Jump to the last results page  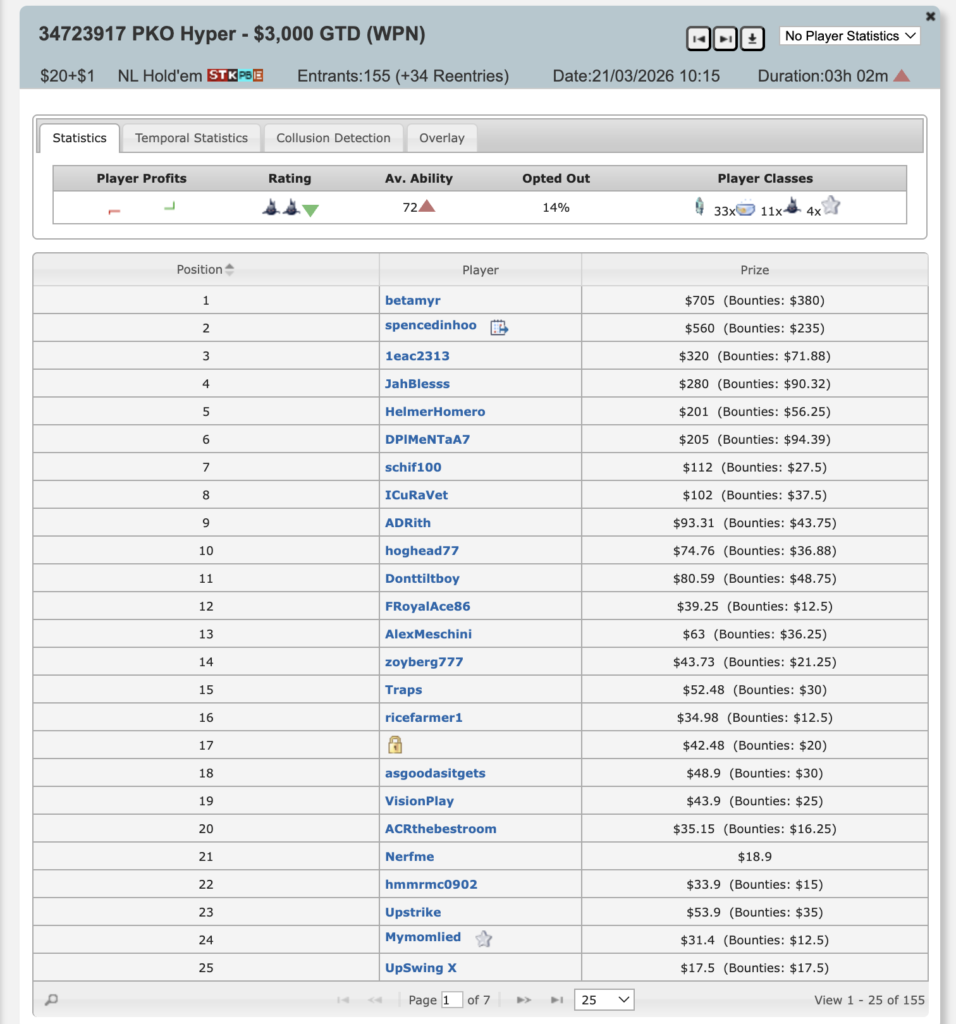(x=557, y=1000)
